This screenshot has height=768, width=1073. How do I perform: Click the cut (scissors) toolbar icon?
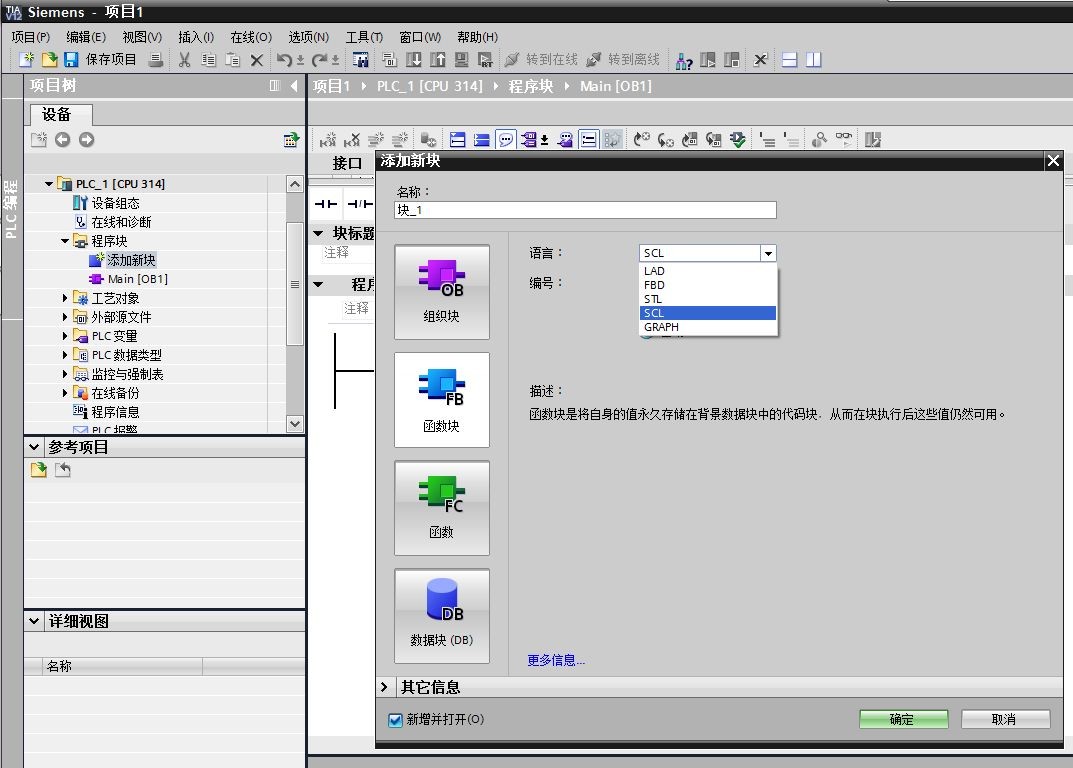pyautogui.click(x=184, y=60)
